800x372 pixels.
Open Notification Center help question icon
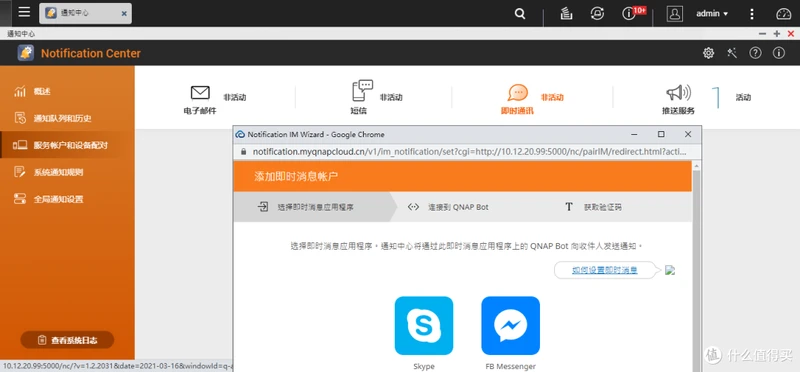tap(755, 53)
